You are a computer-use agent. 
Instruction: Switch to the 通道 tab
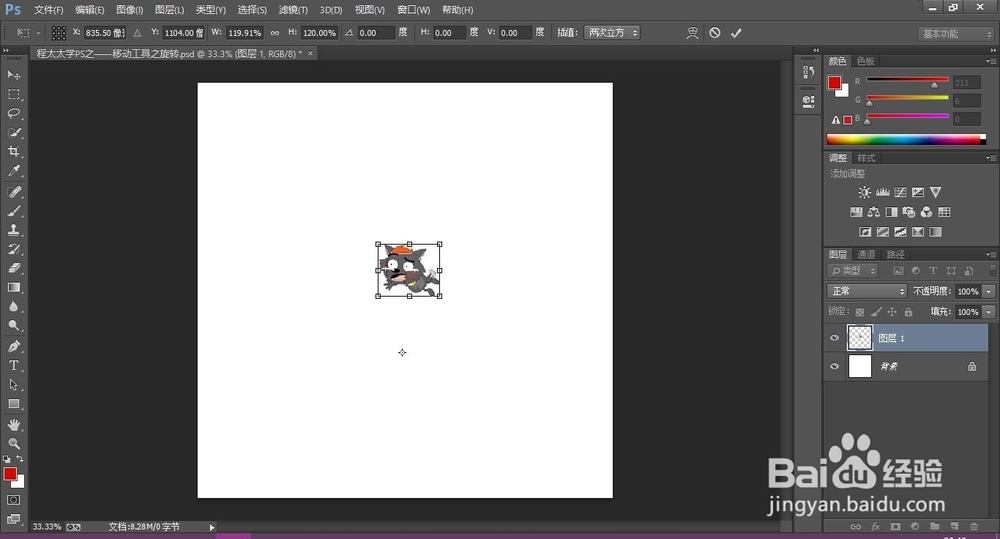[866, 255]
